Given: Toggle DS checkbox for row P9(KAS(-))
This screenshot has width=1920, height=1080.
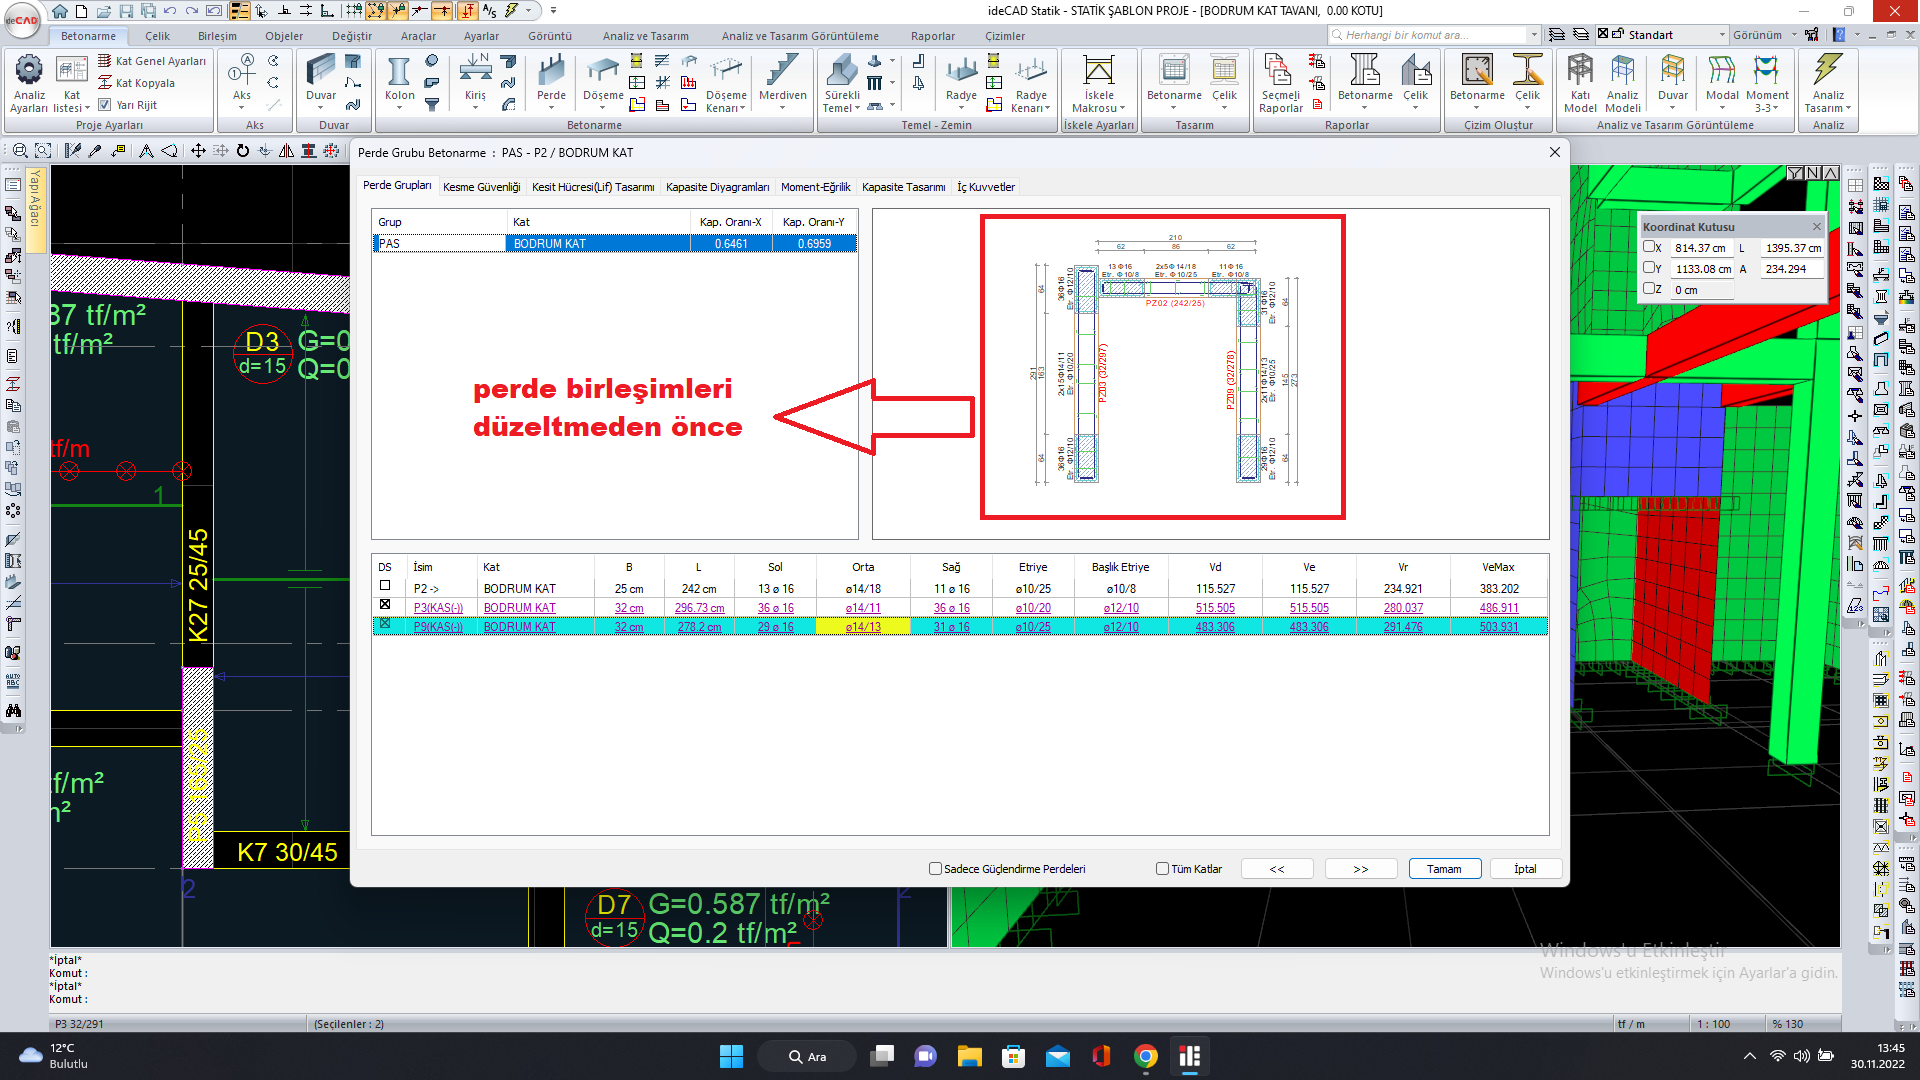Looking at the screenshot, I should [385, 623].
